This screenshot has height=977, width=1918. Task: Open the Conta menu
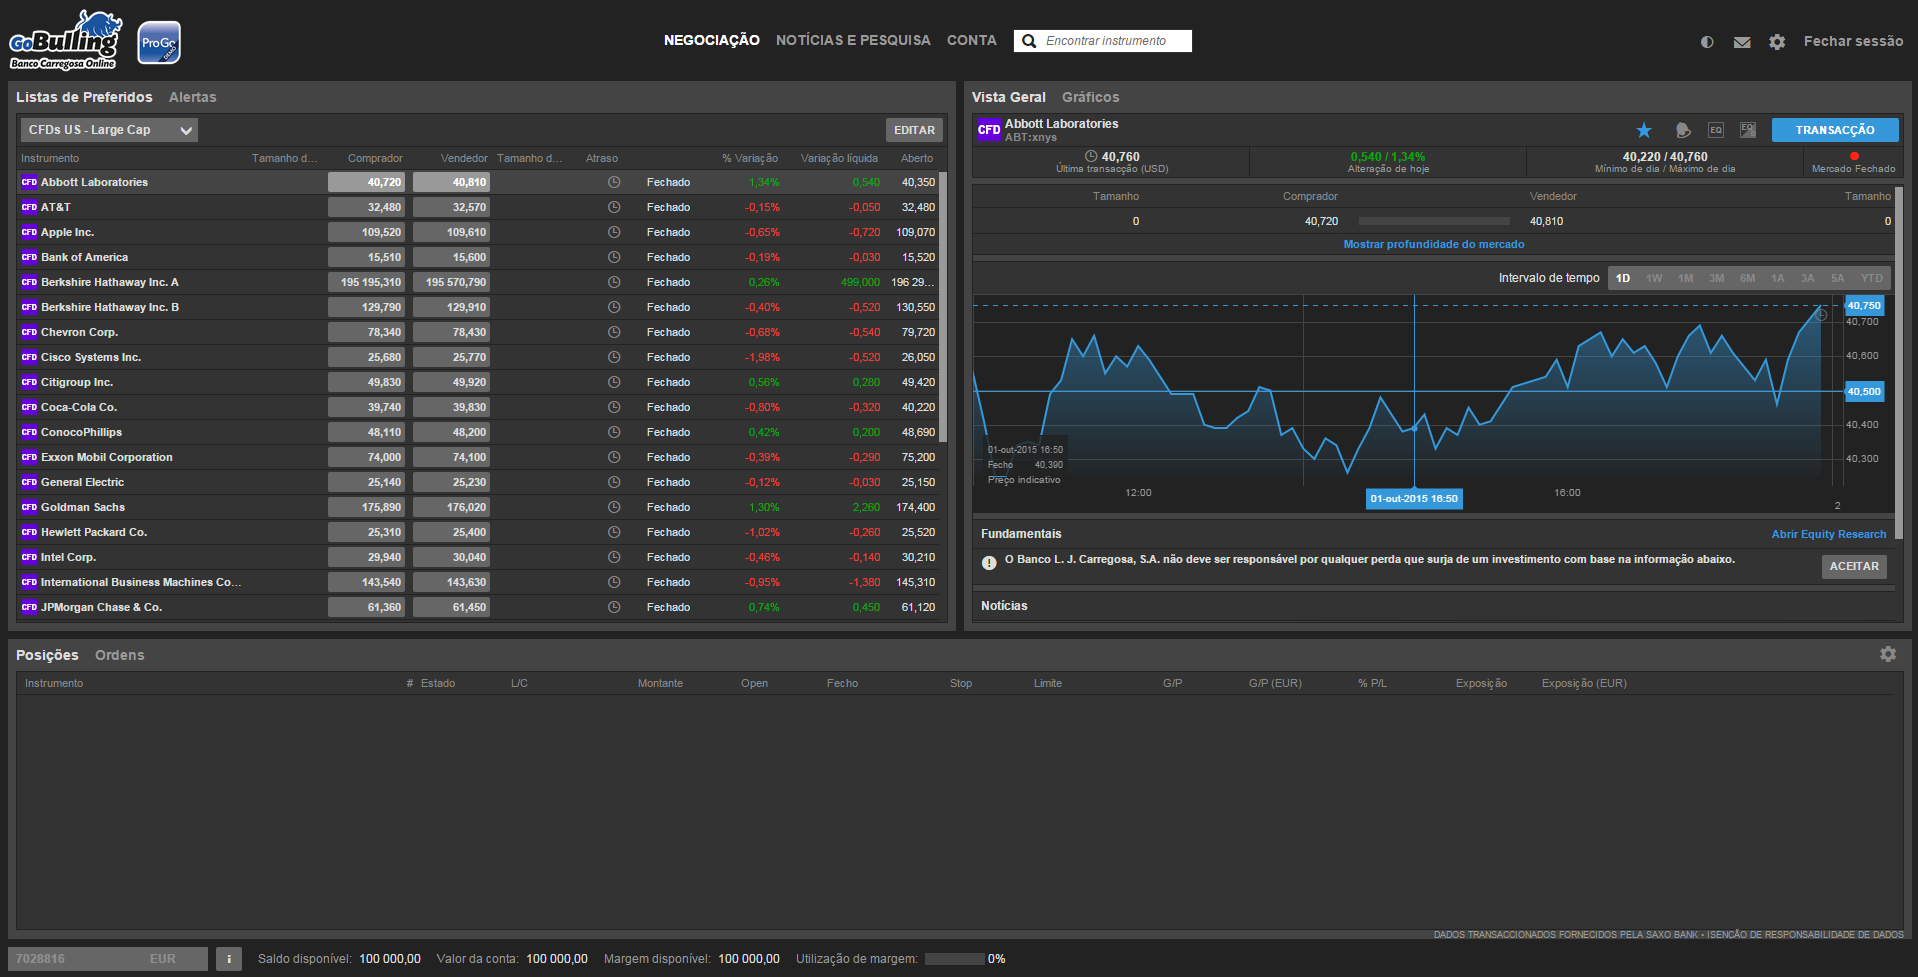pos(972,41)
